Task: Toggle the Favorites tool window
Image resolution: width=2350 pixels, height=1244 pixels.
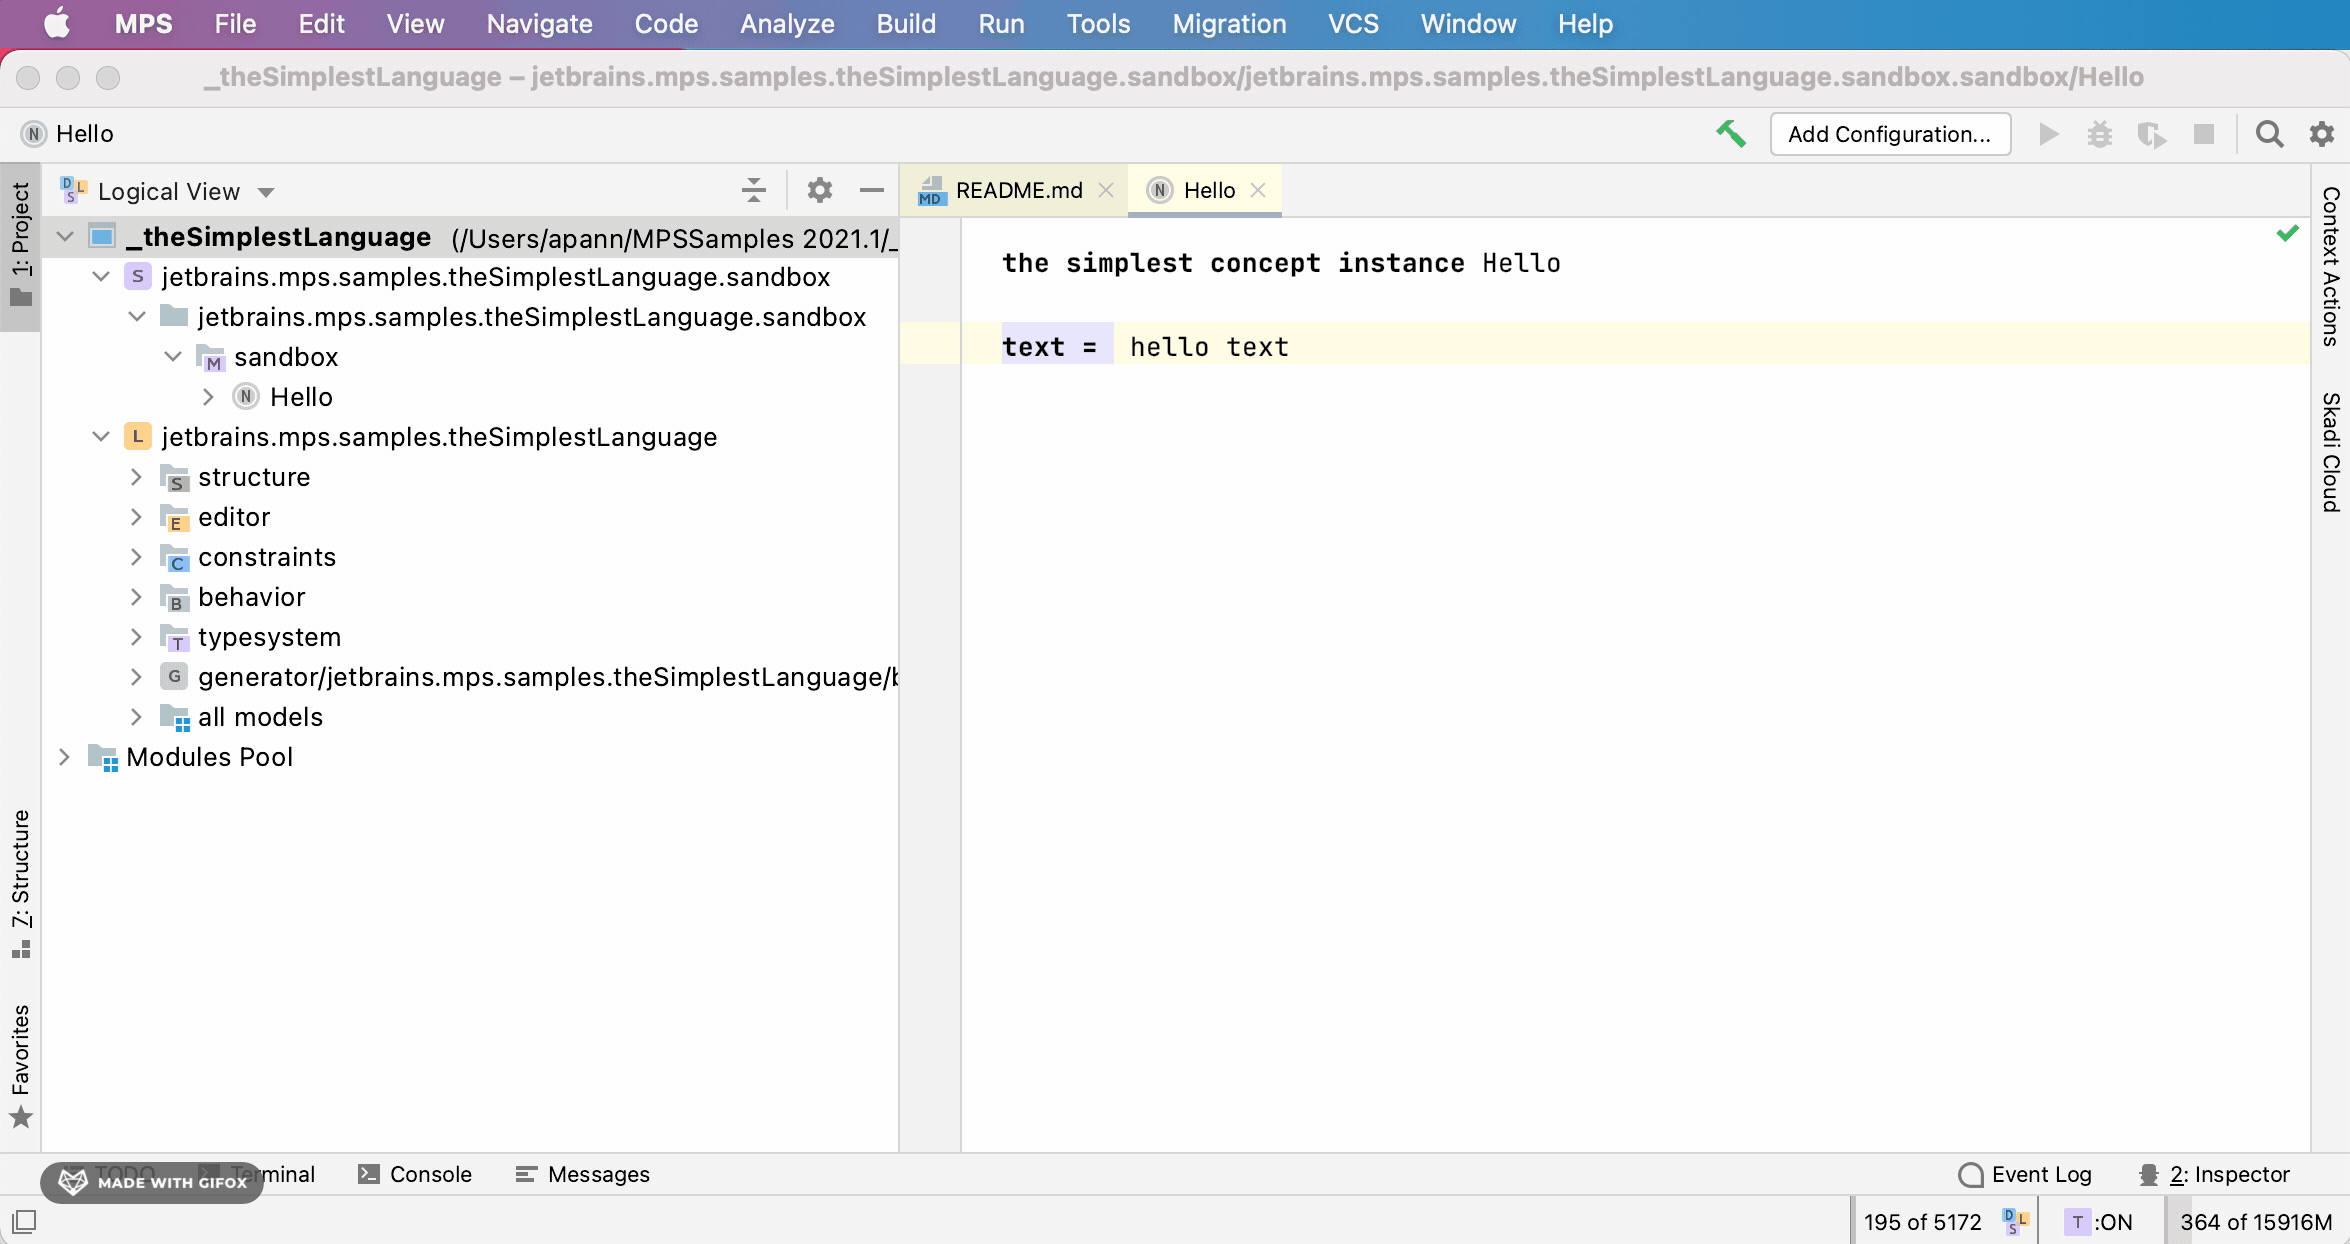Action: point(21,1065)
